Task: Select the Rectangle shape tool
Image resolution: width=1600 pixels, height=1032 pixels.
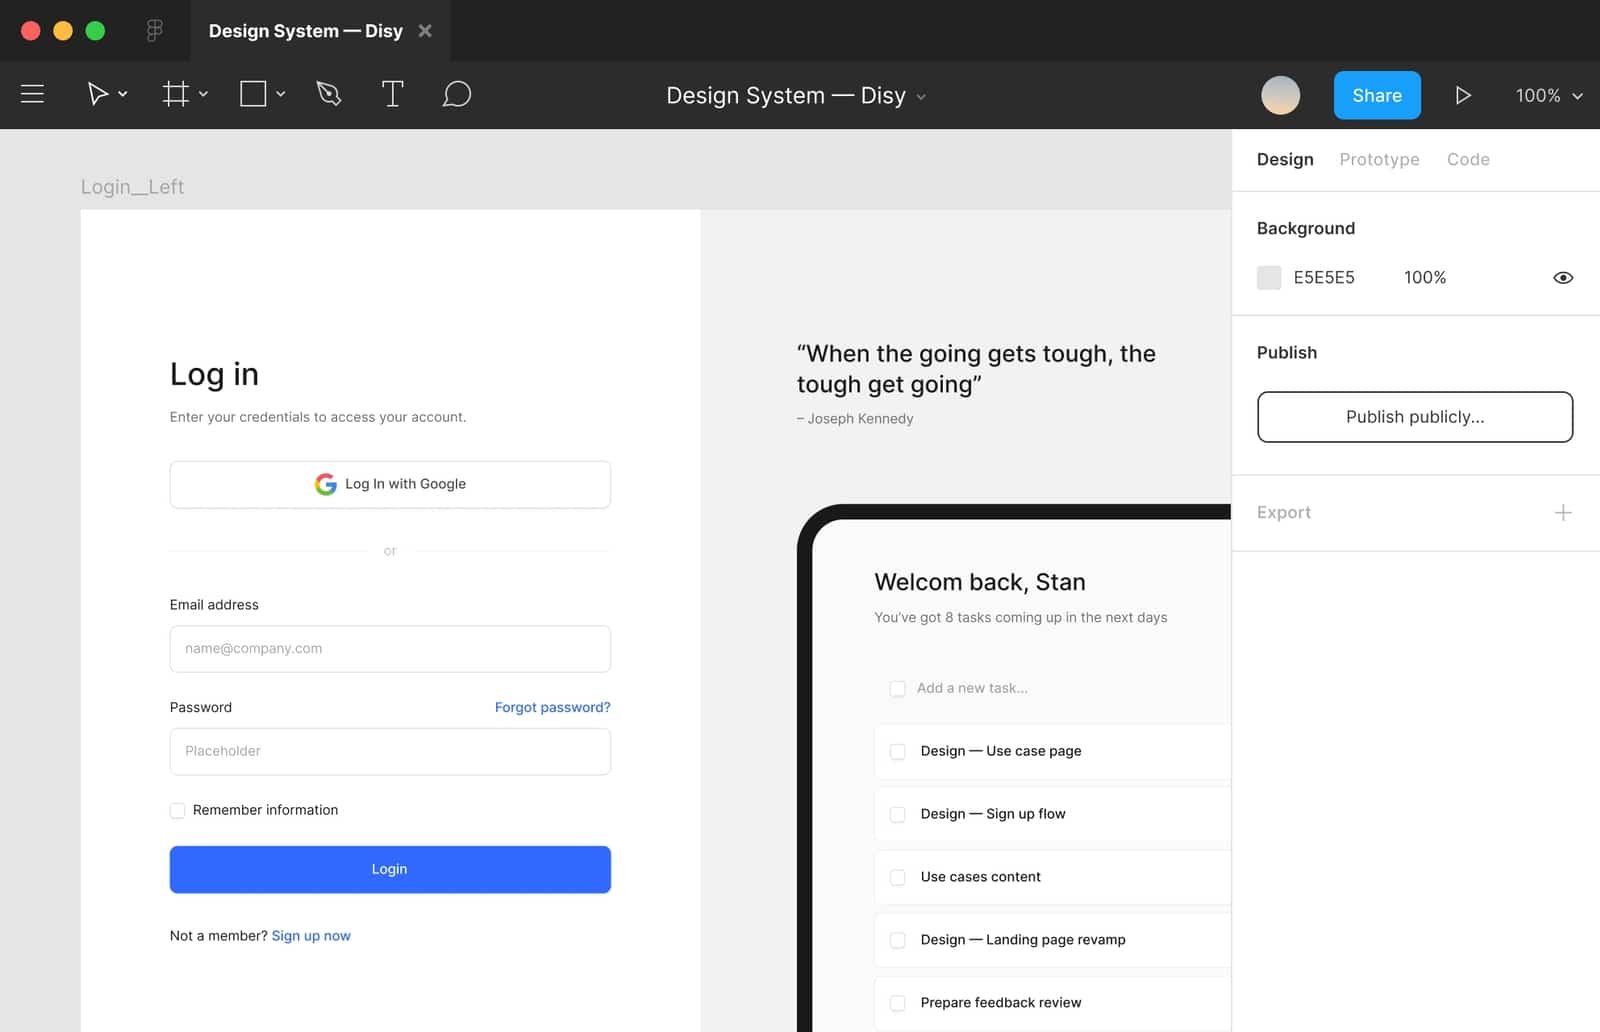Action: 253,94
